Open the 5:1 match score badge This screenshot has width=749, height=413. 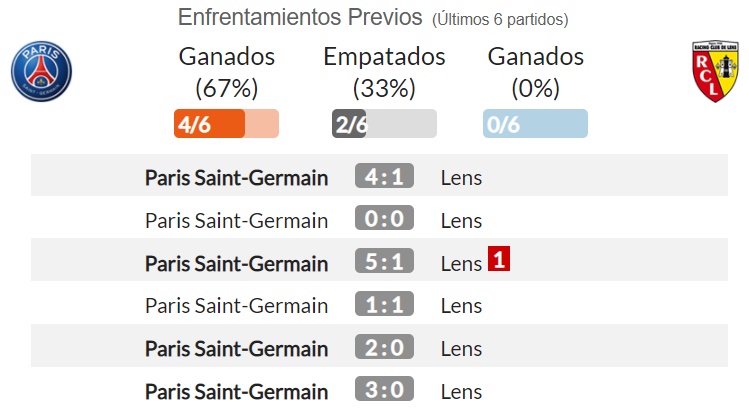point(384,261)
